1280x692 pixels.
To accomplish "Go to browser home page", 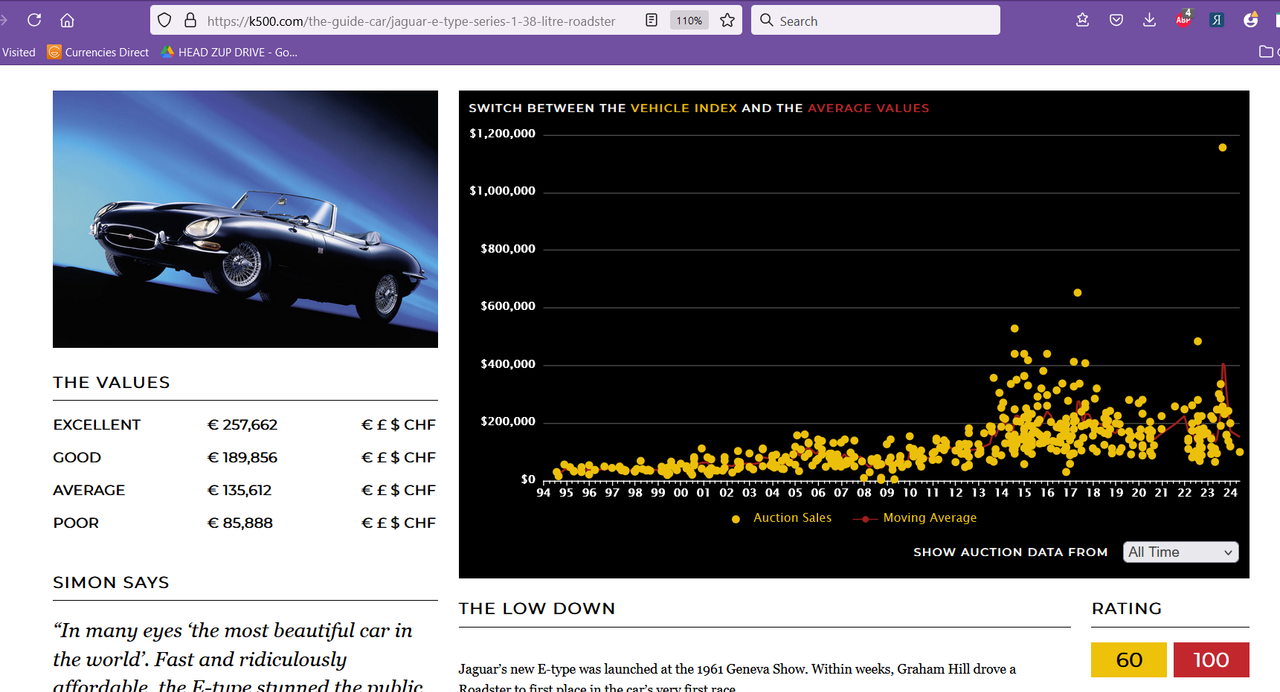I will pos(67,20).
